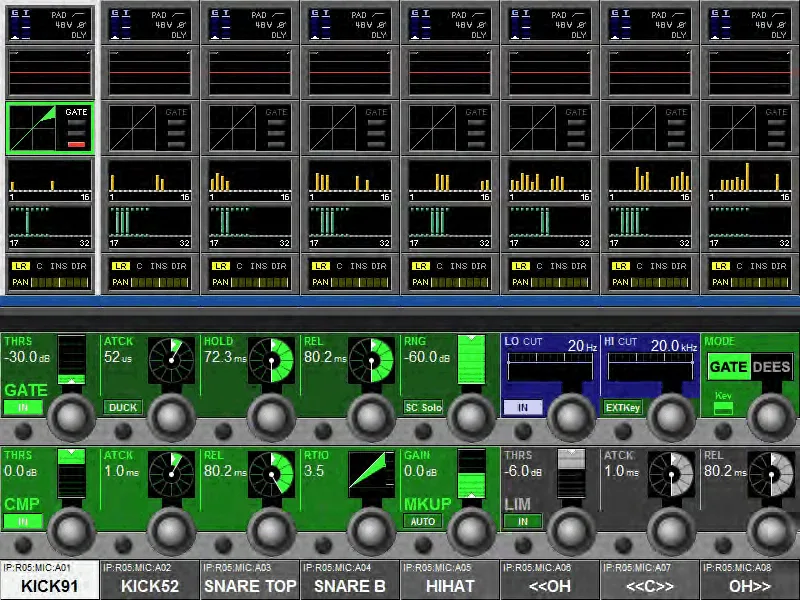Click the compressor attack 1.0 ms dial
The width and height of the screenshot is (800, 600).
coord(171,474)
